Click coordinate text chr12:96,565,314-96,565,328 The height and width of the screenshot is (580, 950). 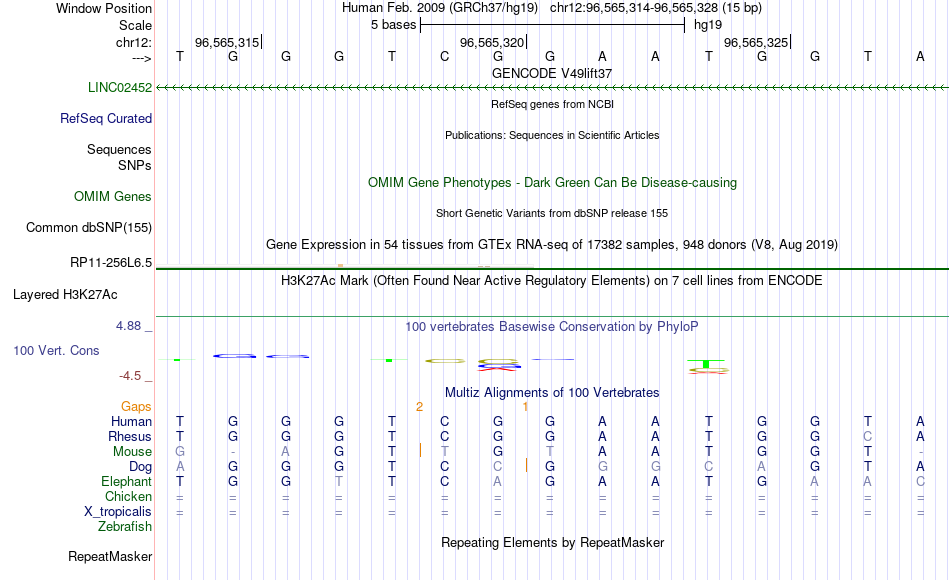(x=634, y=8)
